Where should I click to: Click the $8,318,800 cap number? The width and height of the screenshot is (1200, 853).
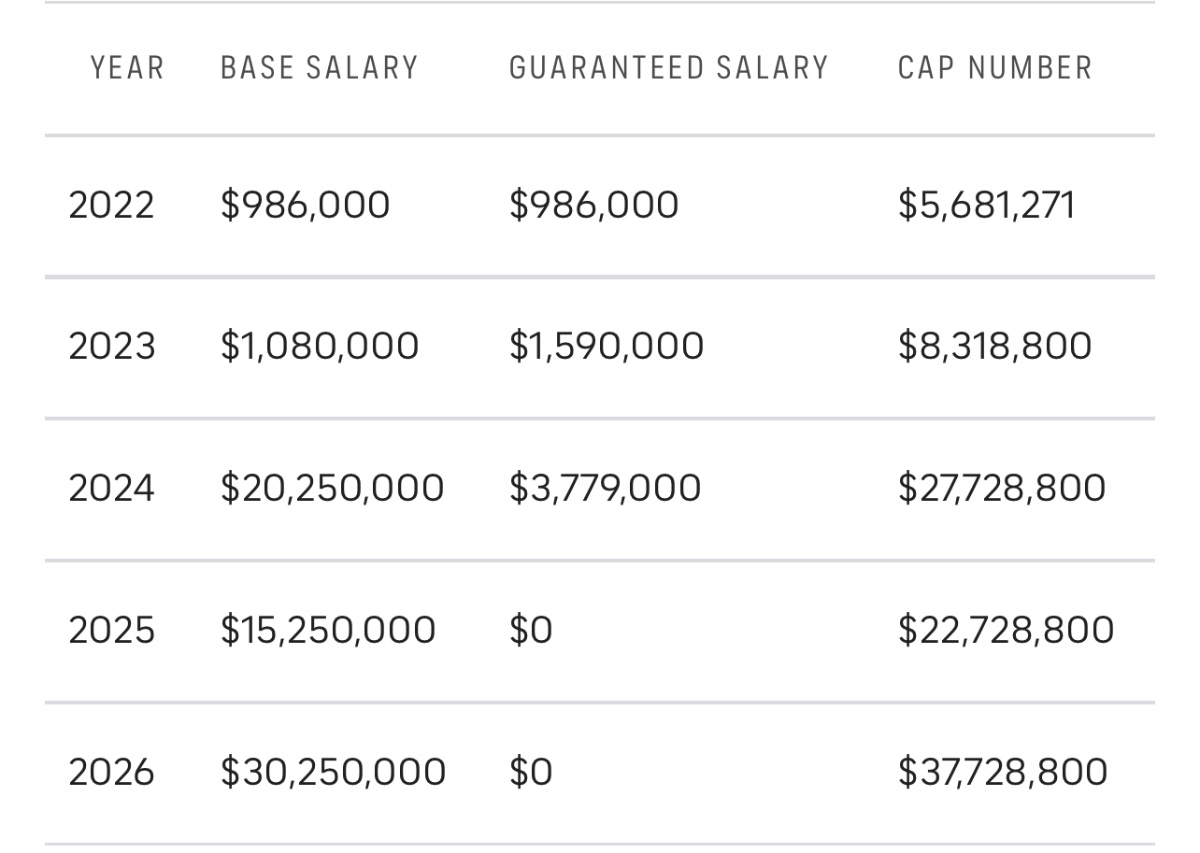tap(994, 346)
